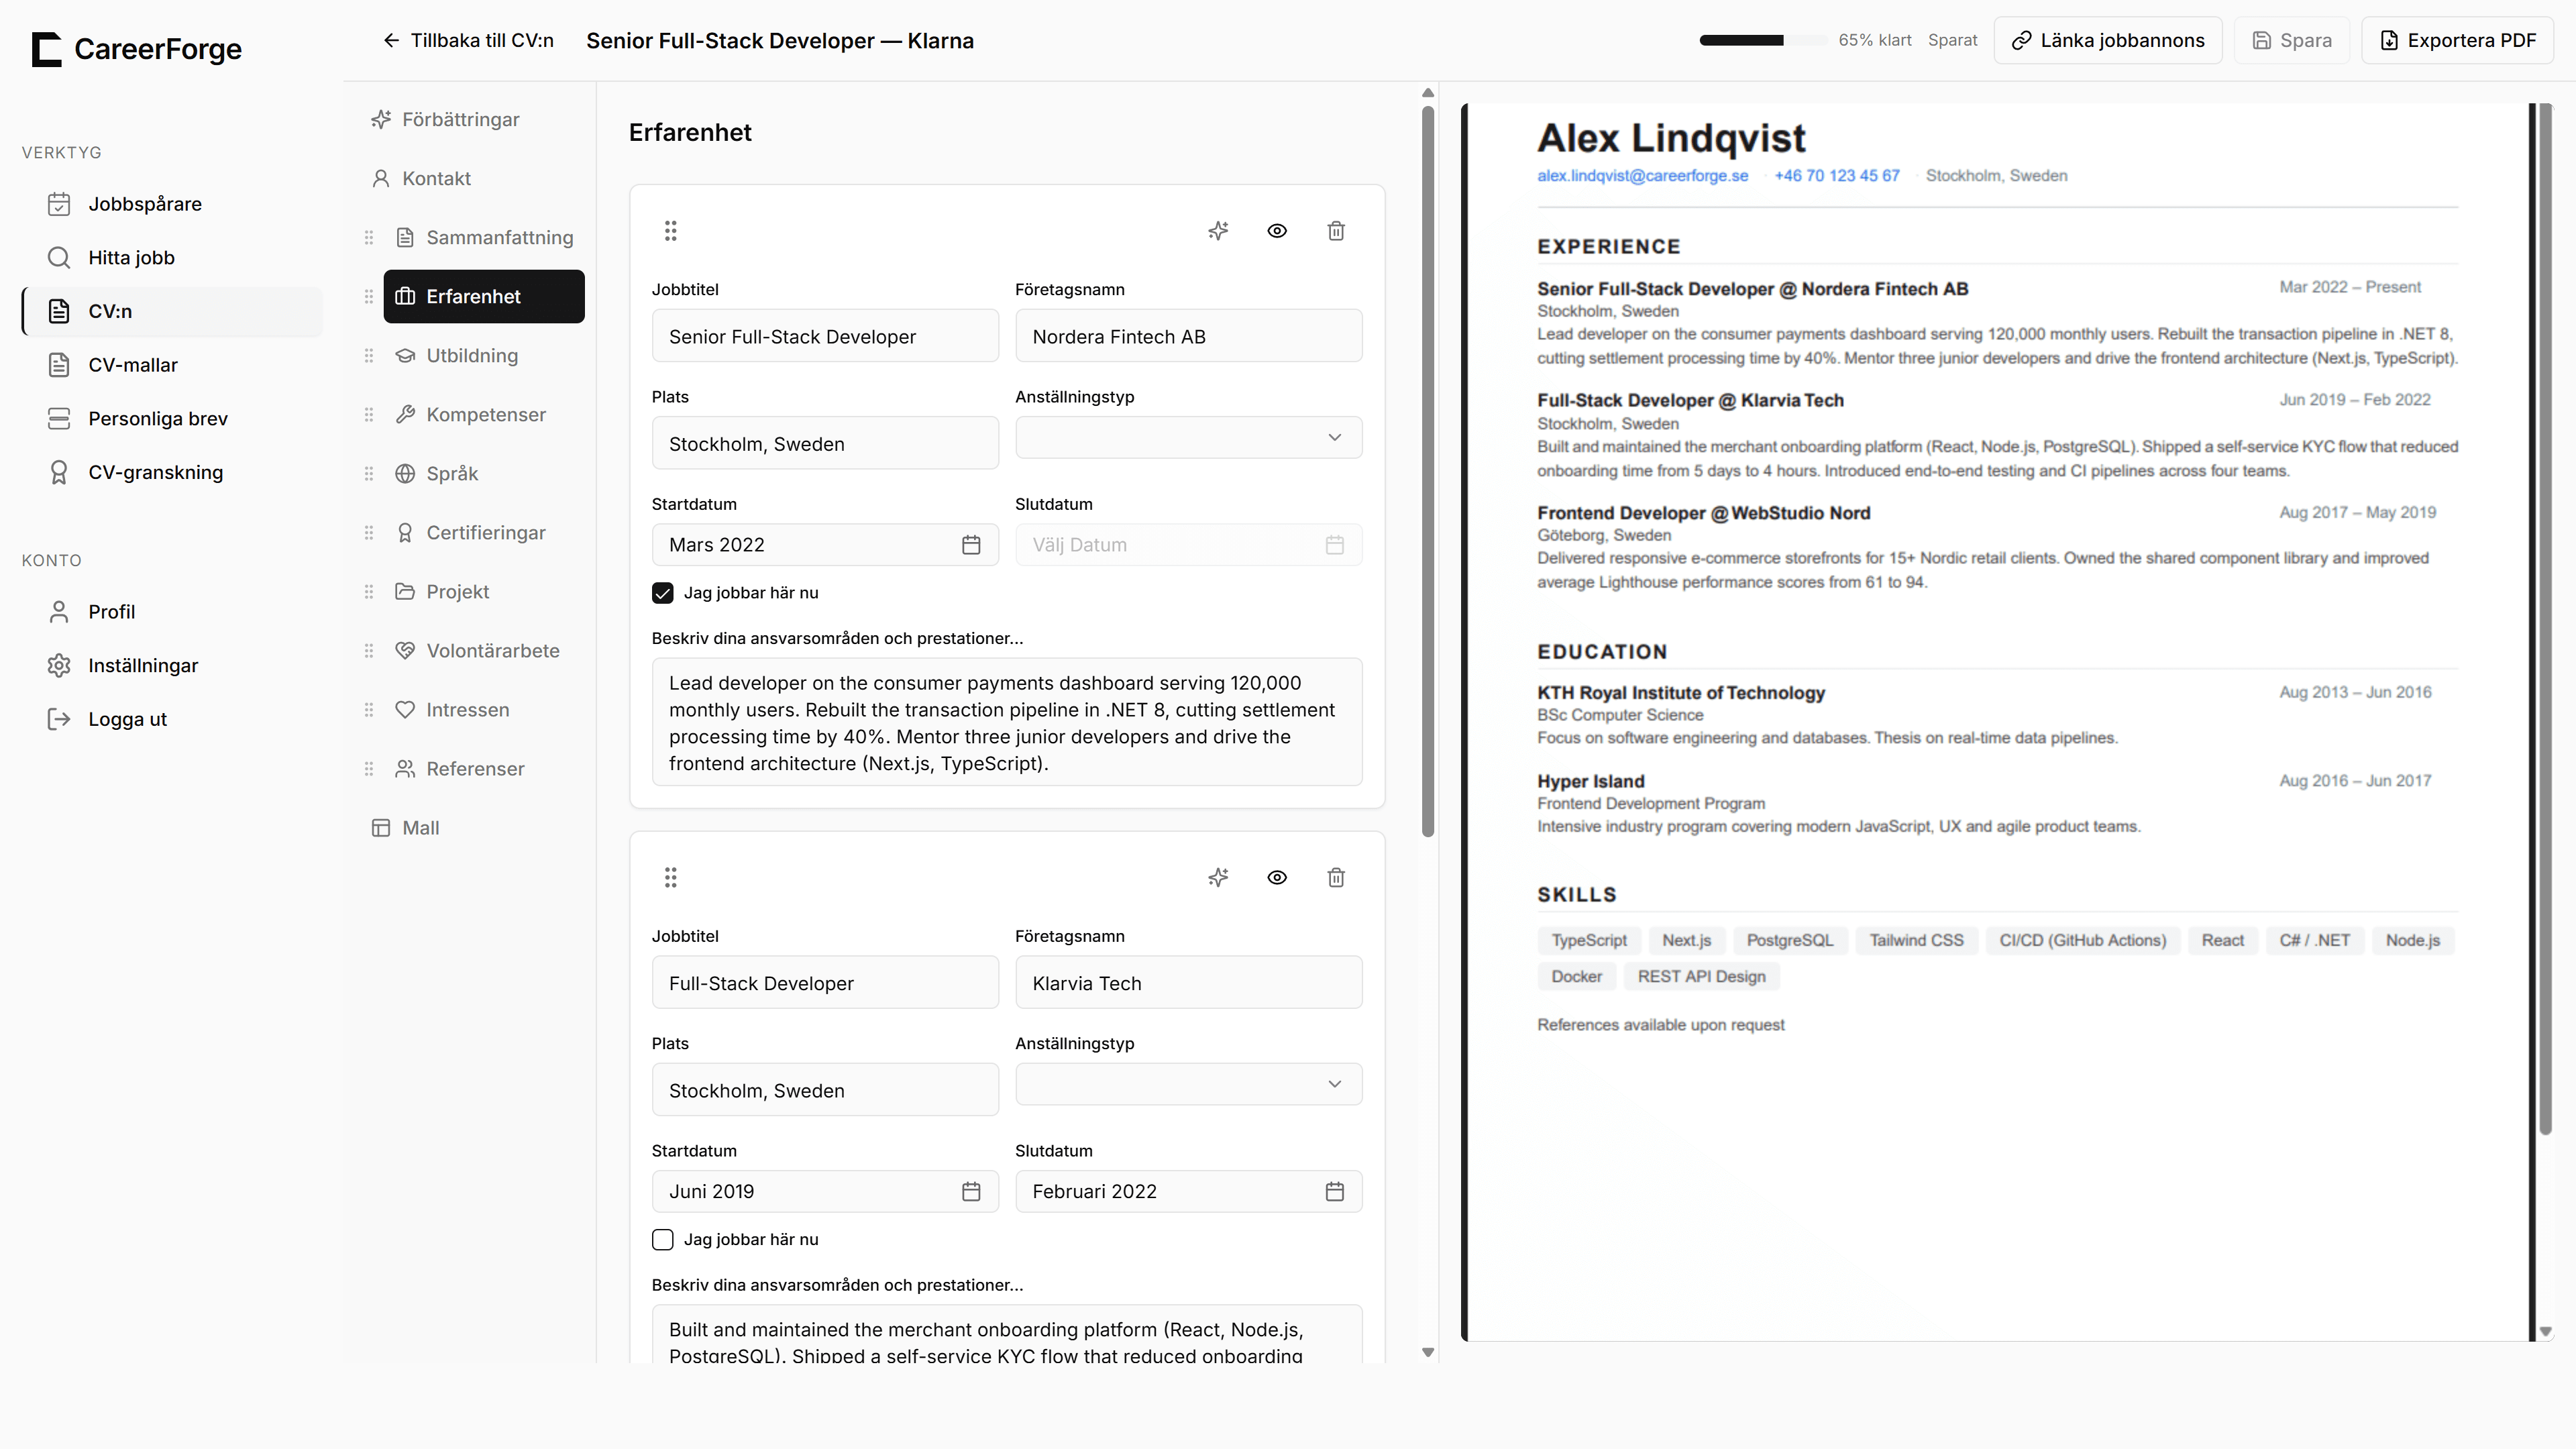Delete the Nordera Fintech AB experience entry
Image resolution: width=2576 pixels, height=1449 pixels.
point(1336,231)
